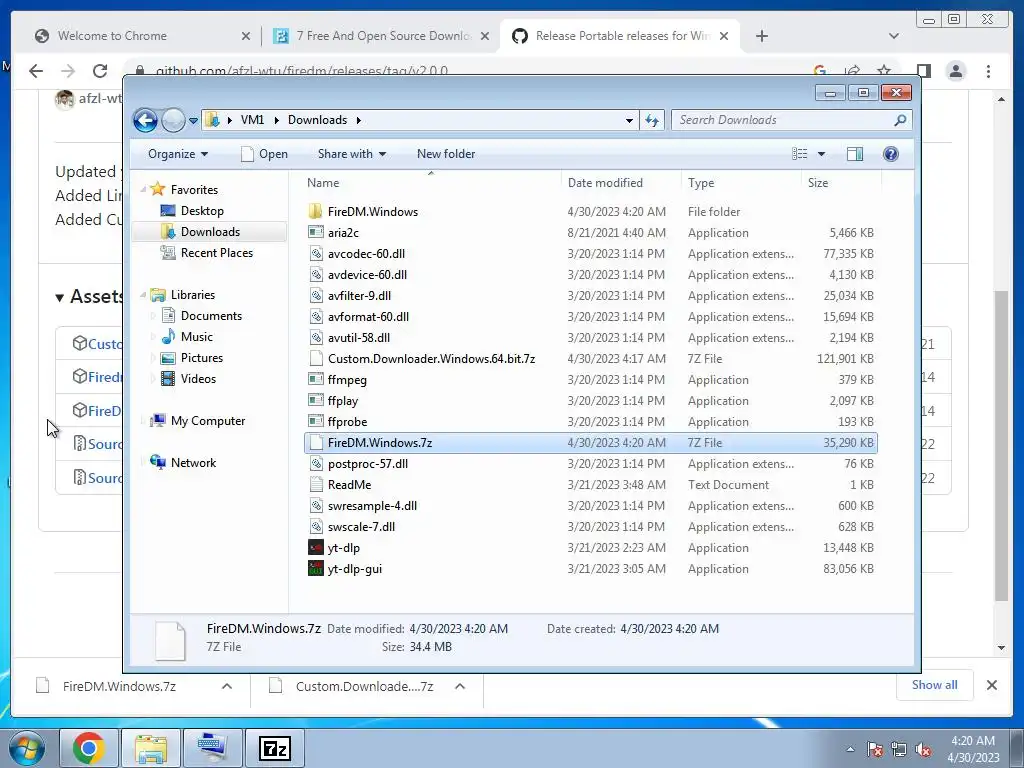Select avutil-58.dll file icon
Image resolution: width=1024 pixels, height=768 pixels.
click(315, 338)
